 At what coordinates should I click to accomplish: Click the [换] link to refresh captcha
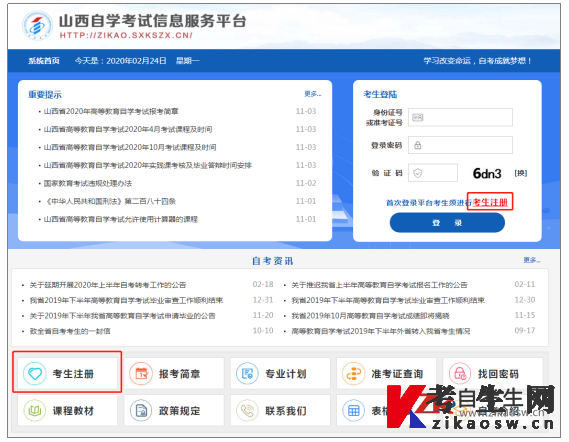pyautogui.click(x=521, y=173)
